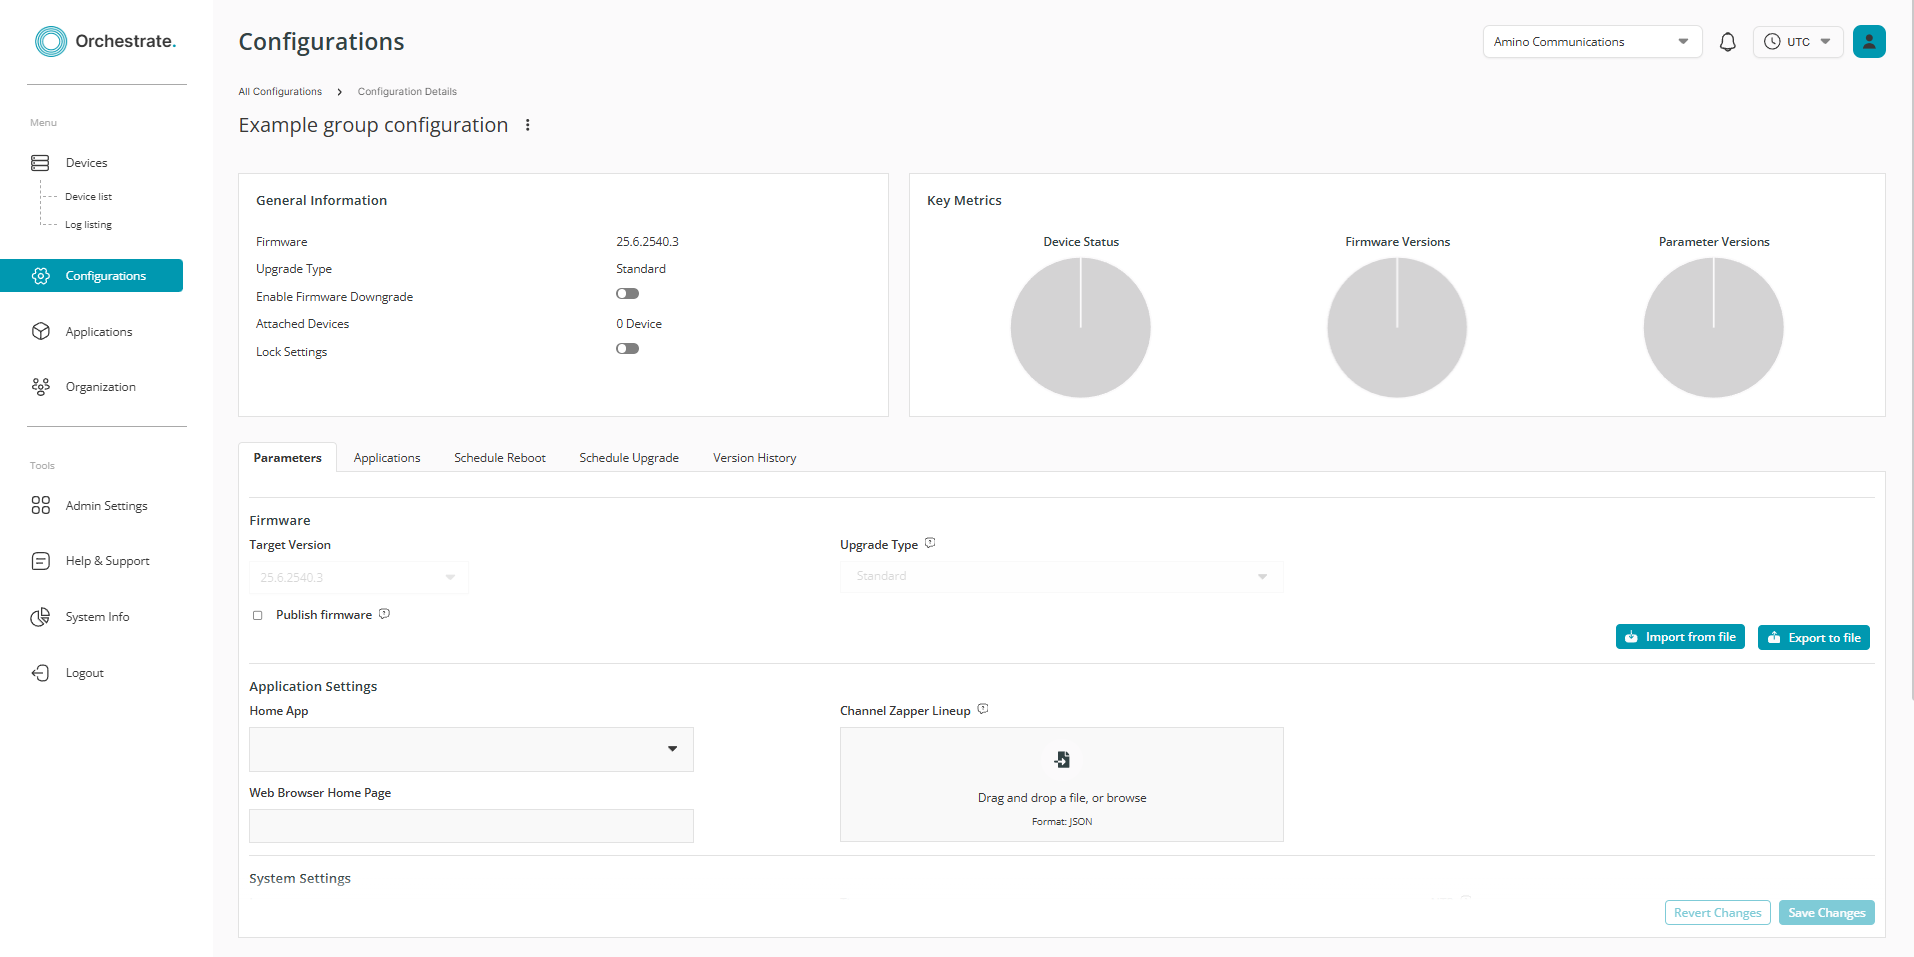Click the Import from file button

1679,637
